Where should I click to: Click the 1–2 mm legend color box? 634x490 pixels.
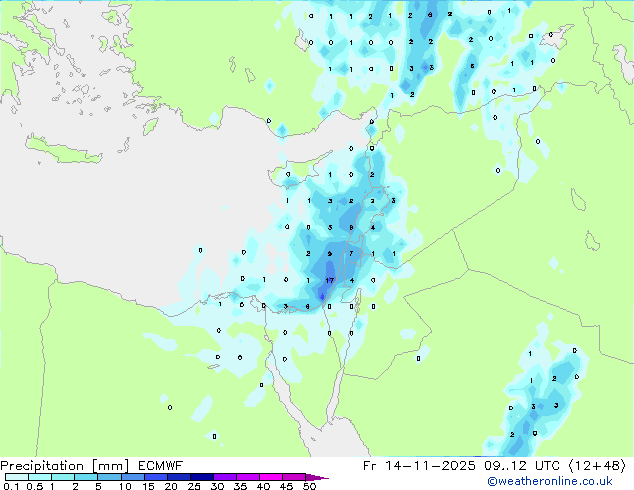pos(63,477)
